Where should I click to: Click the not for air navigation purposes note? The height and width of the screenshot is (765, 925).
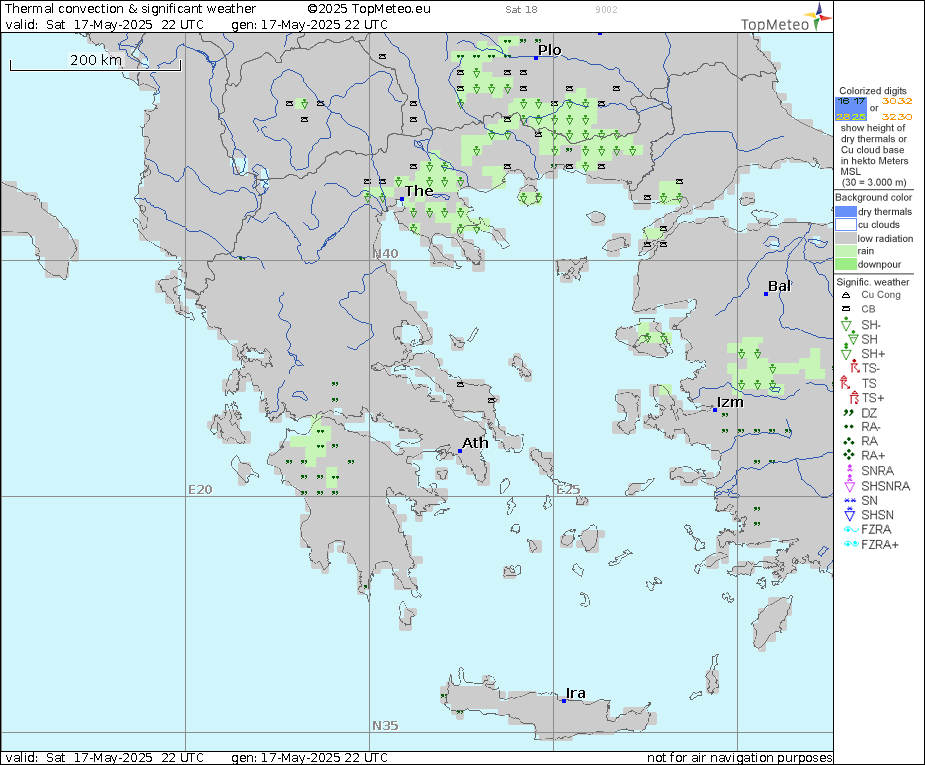pyautogui.click(x=739, y=757)
